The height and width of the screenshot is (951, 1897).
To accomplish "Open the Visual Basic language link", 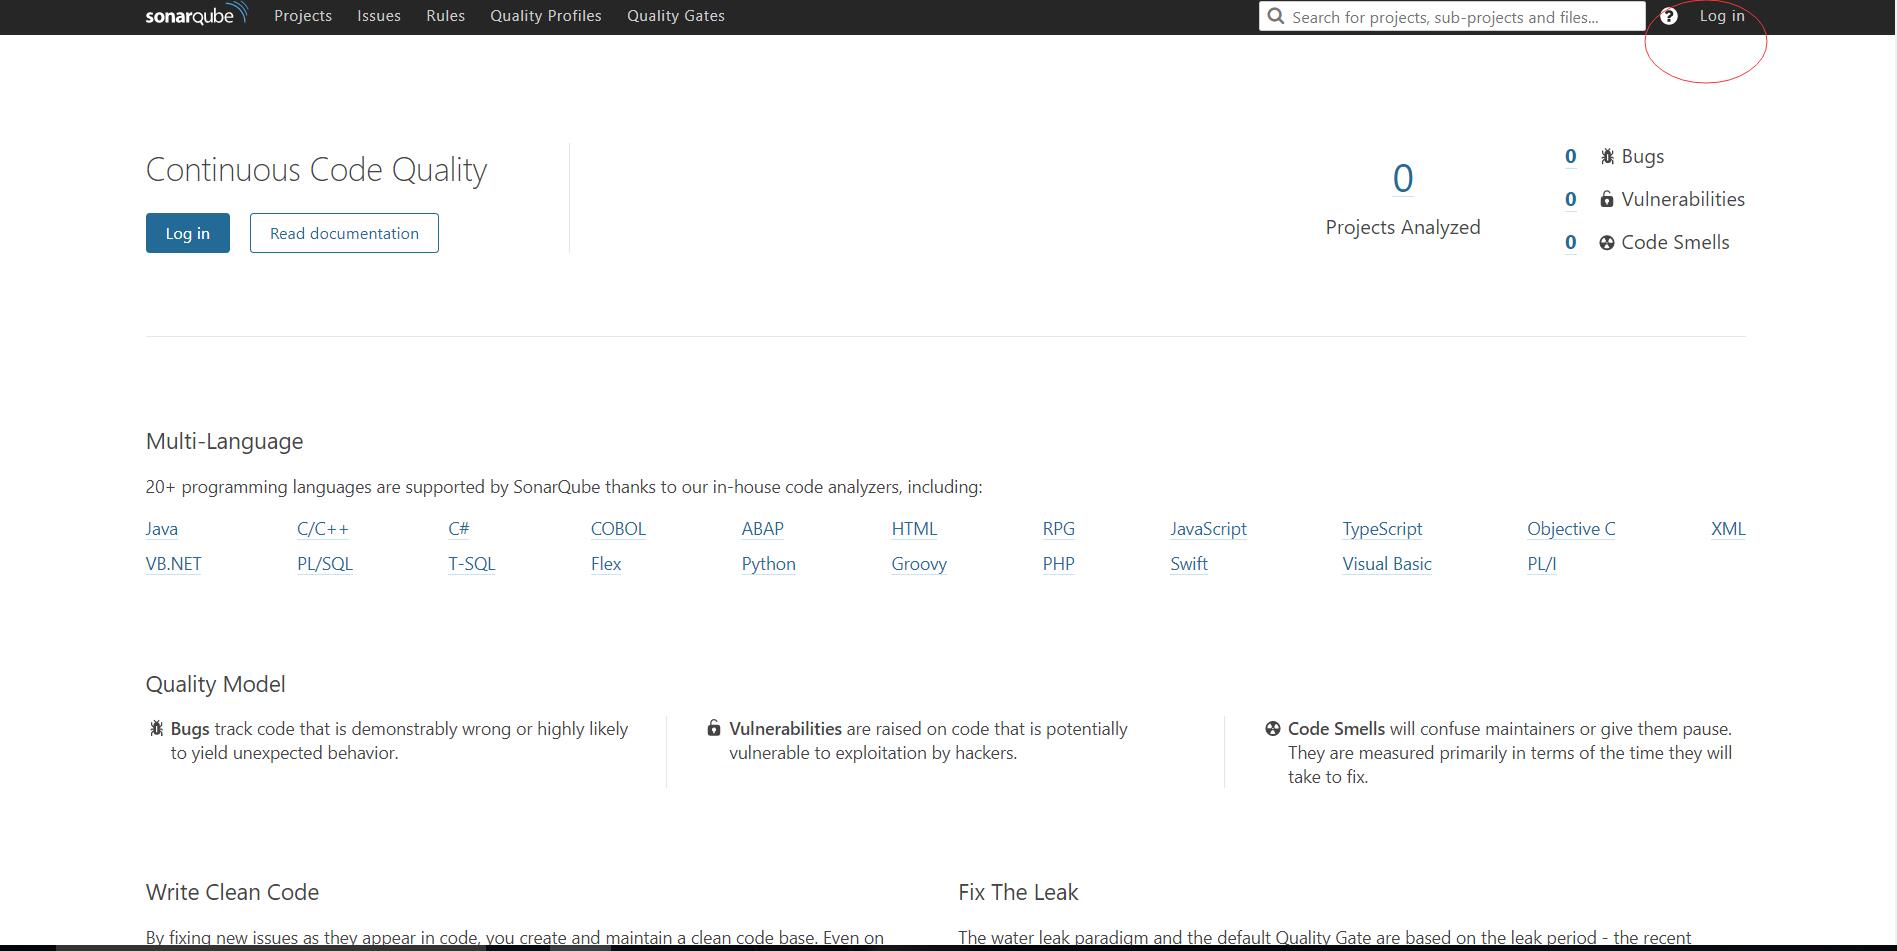I will coord(1387,564).
